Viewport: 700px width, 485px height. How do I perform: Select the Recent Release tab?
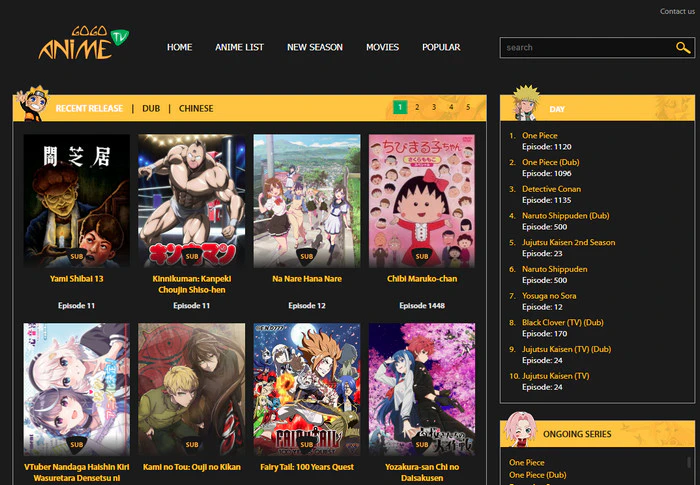coord(89,109)
